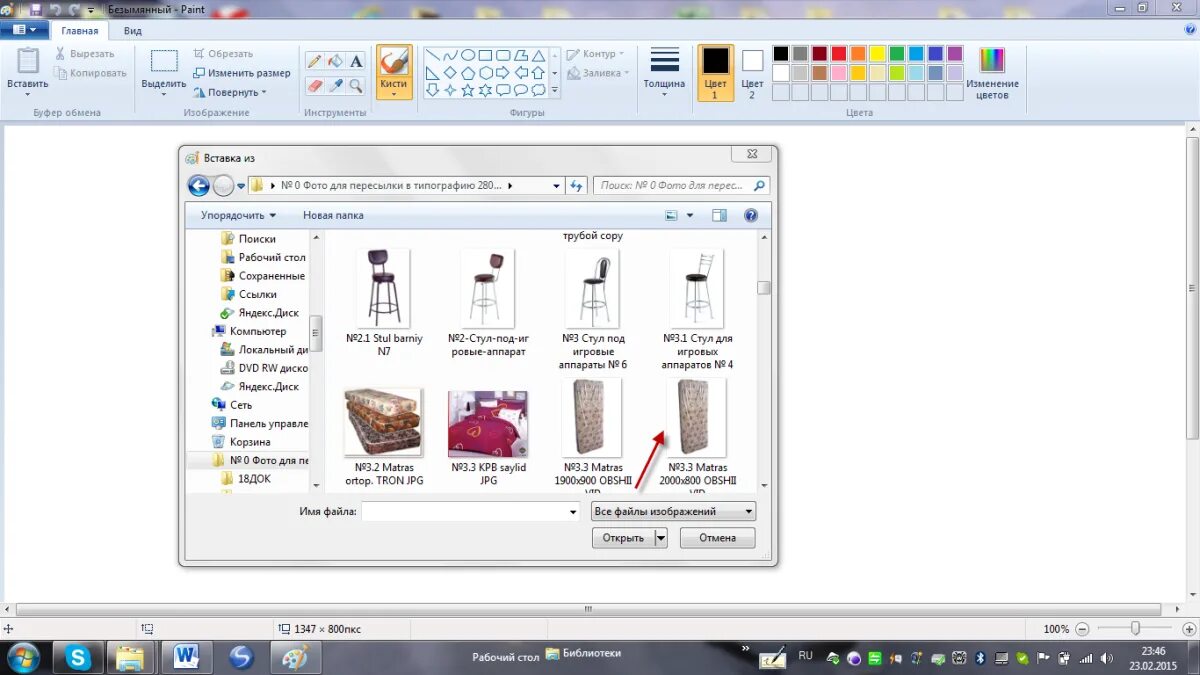The image size is (1200, 675).
Task: Select the Fill with color bucket tool
Action: coord(335,61)
